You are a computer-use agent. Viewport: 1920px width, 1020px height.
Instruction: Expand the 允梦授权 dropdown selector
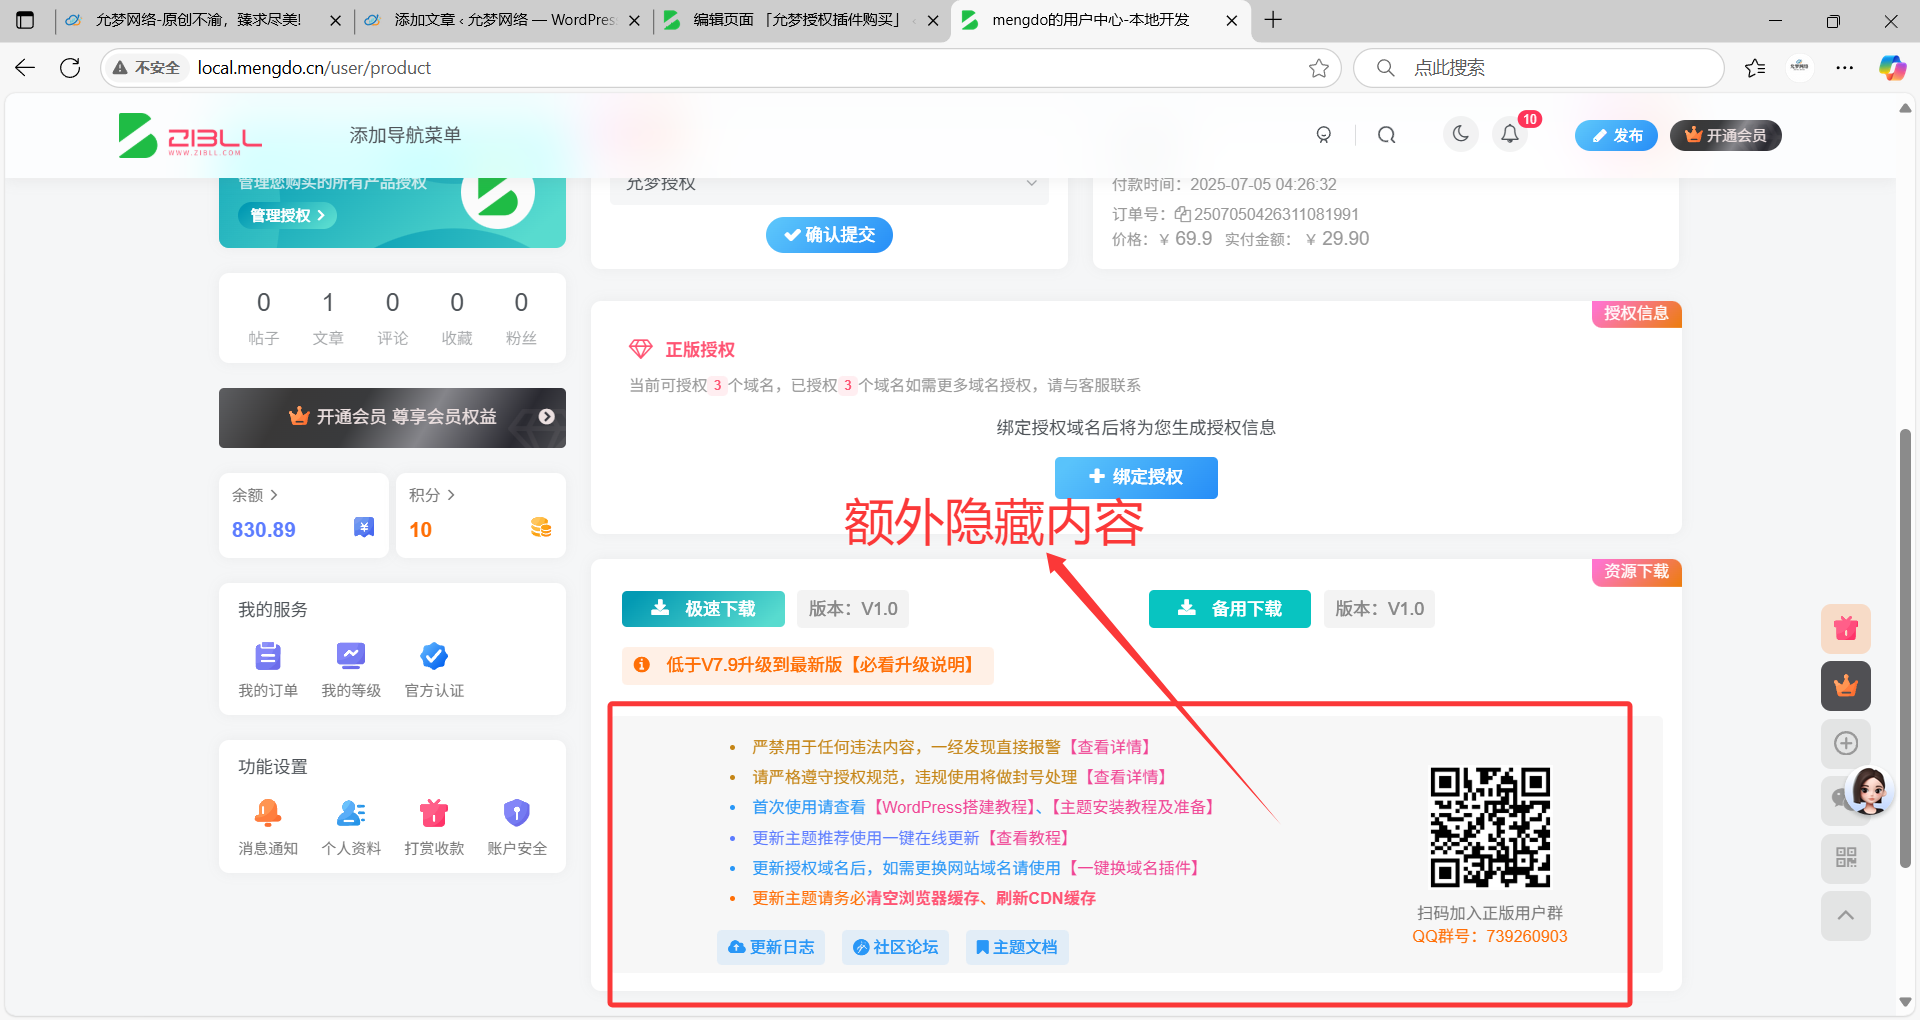[x=830, y=186]
